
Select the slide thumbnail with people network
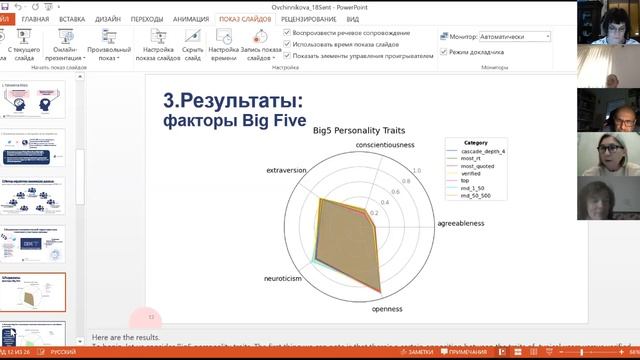pyautogui.click(x=33, y=196)
